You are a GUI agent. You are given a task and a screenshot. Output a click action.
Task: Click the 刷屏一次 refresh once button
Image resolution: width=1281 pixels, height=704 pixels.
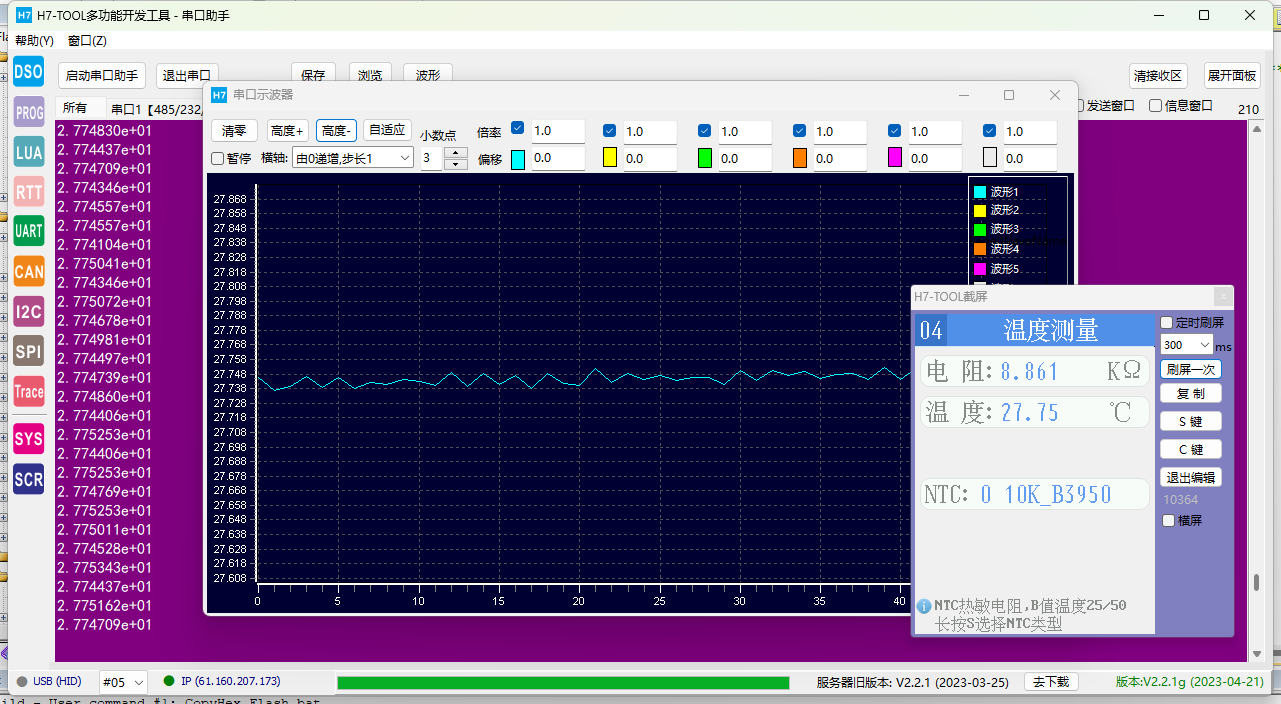[x=1191, y=369]
